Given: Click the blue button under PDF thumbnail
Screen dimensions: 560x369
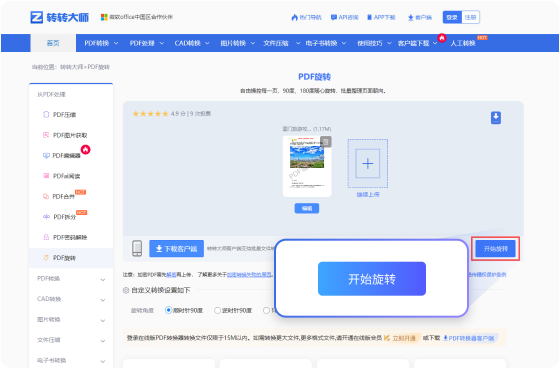Looking at the screenshot, I should [x=307, y=208].
